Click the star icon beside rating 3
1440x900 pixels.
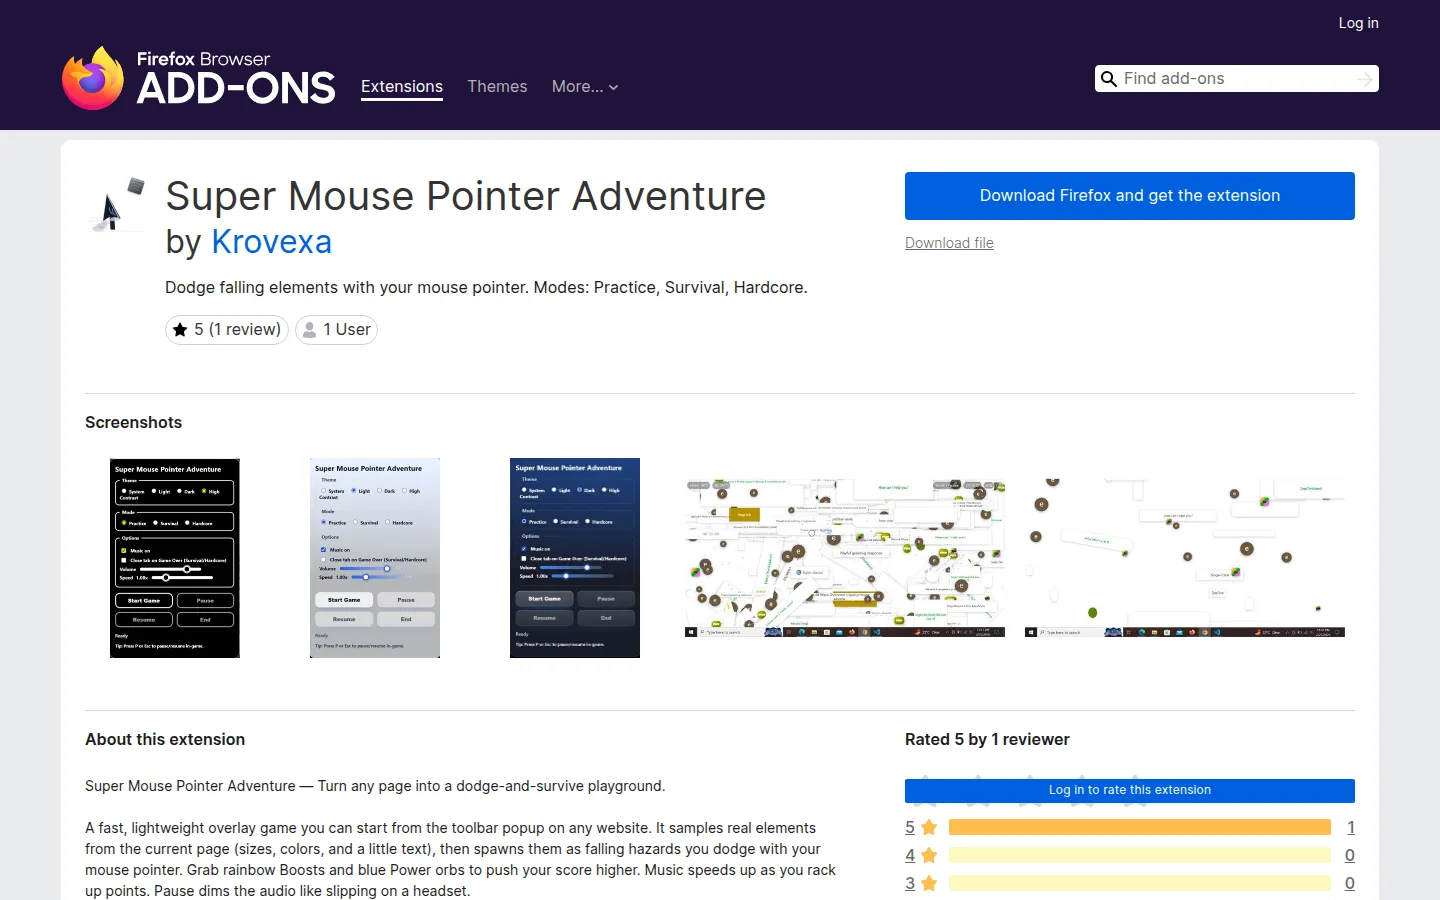pos(929,883)
